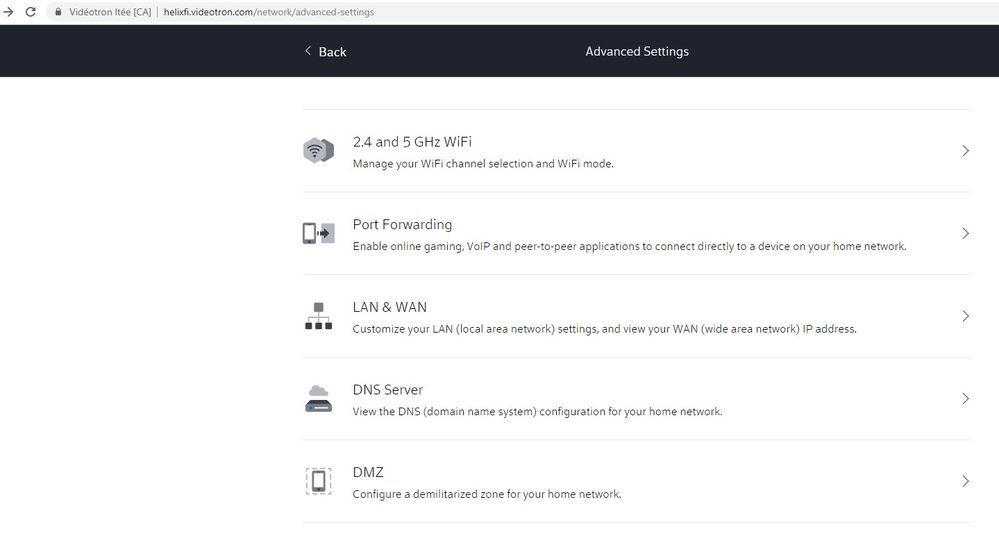The image size is (999, 543).
Task: Expand the 2.4 and 5 GHz WiFi row chevron
Action: pyautogui.click(x=965, y=151)
